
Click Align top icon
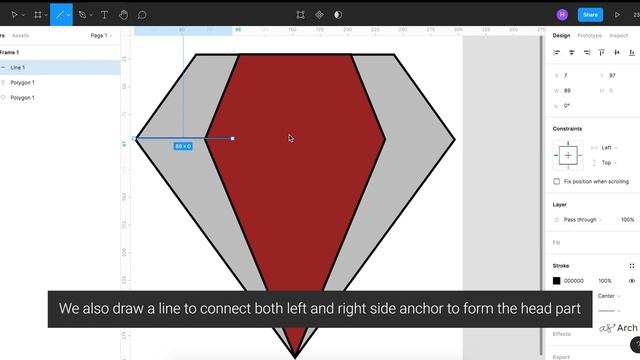[602, 52]
